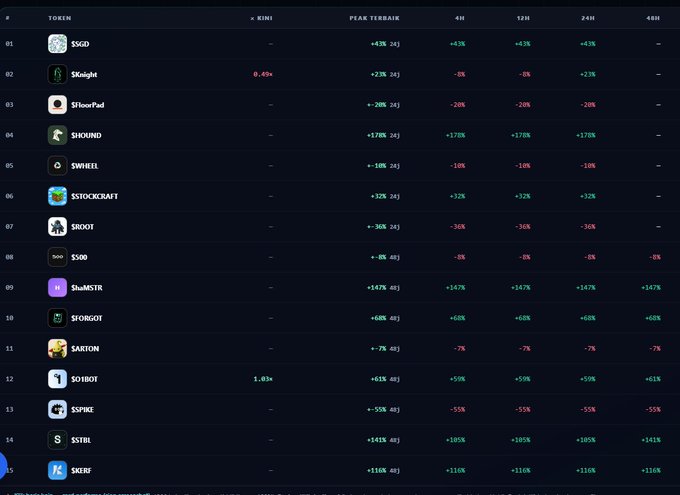Click $STOCKCRAFT's +32% 4H value
This screenshot has width=680, height=495.
tap(458, 196)
